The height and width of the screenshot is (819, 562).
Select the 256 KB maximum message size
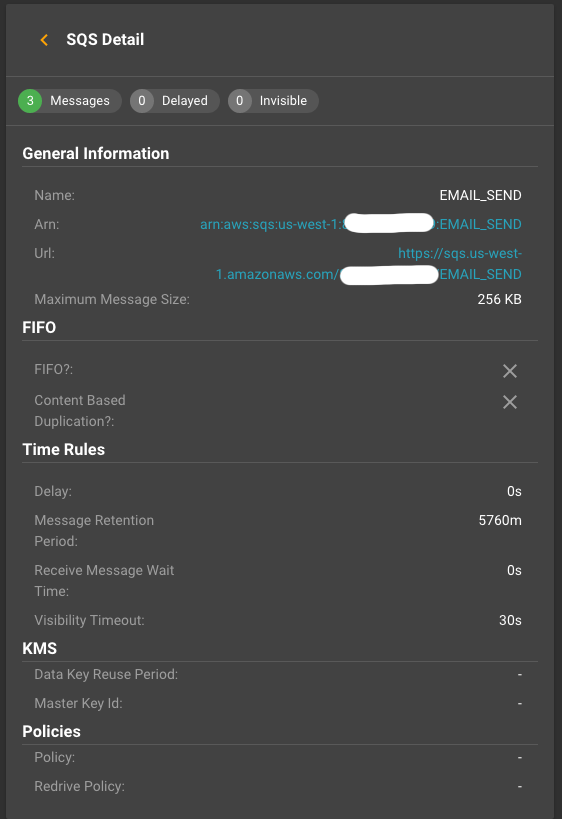tap(499, 299)
